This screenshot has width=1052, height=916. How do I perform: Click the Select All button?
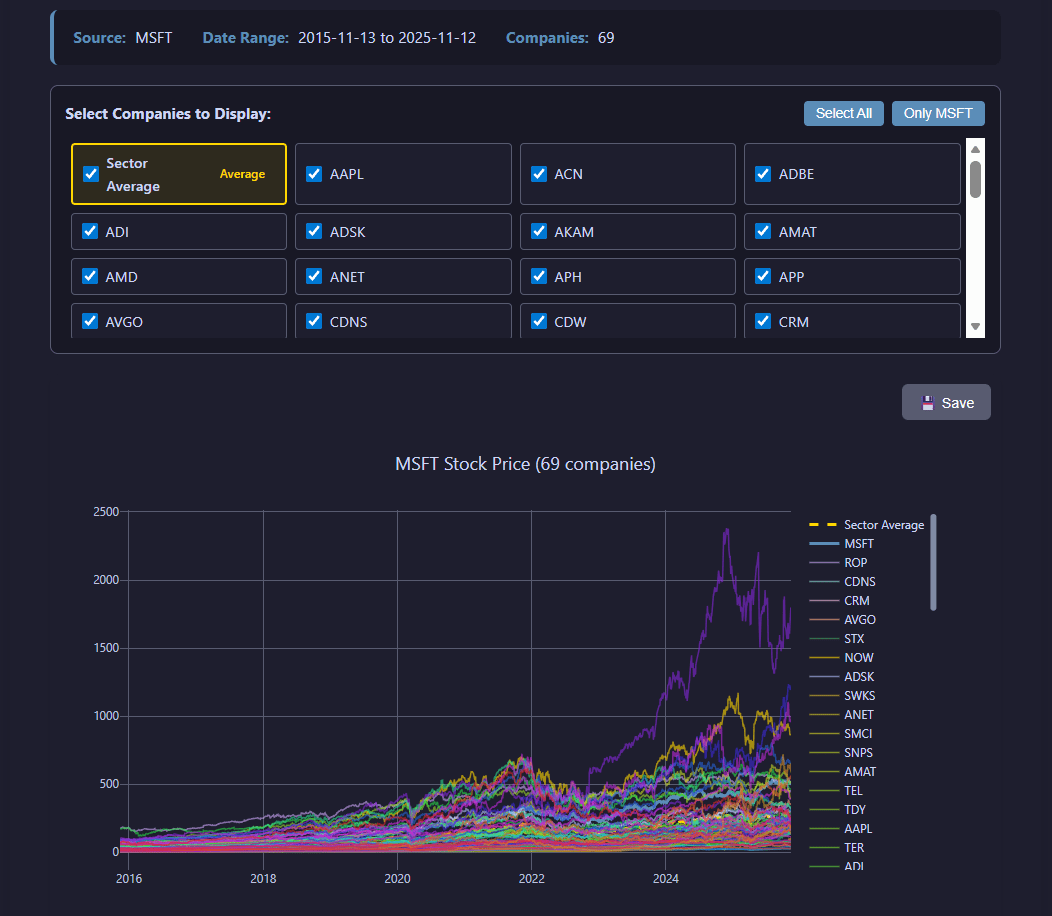pyautogui.click(x=843, y=113)
